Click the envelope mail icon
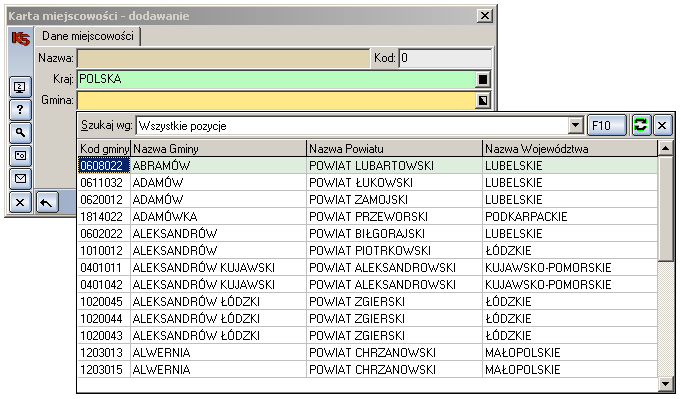The height and width of the screenshot is (399, 681). click(x=20, y=179)
